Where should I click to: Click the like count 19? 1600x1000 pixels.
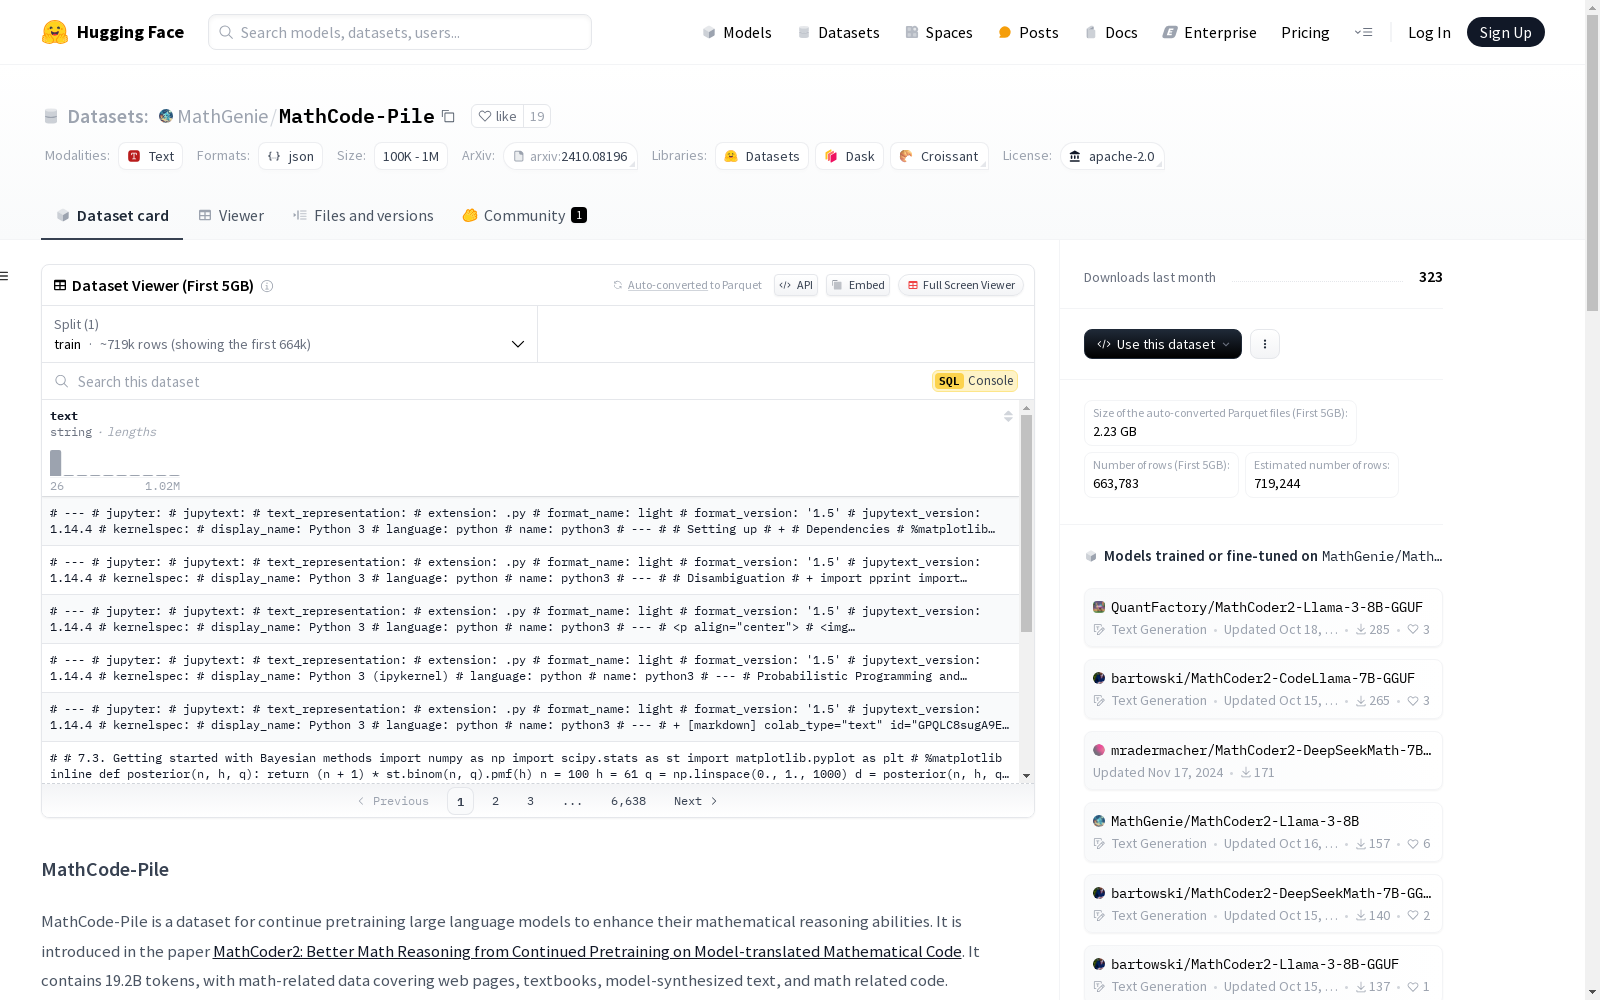[x=537, y=116]
